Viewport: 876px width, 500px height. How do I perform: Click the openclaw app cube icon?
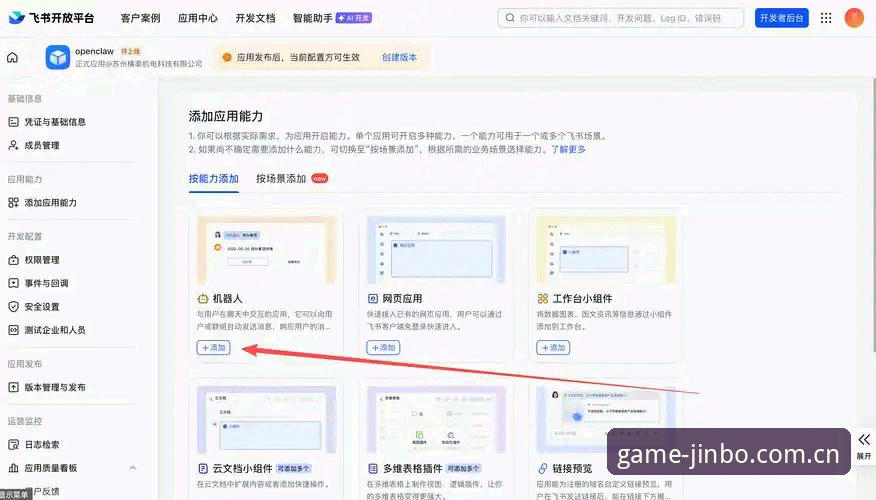(x=58, y=57)
